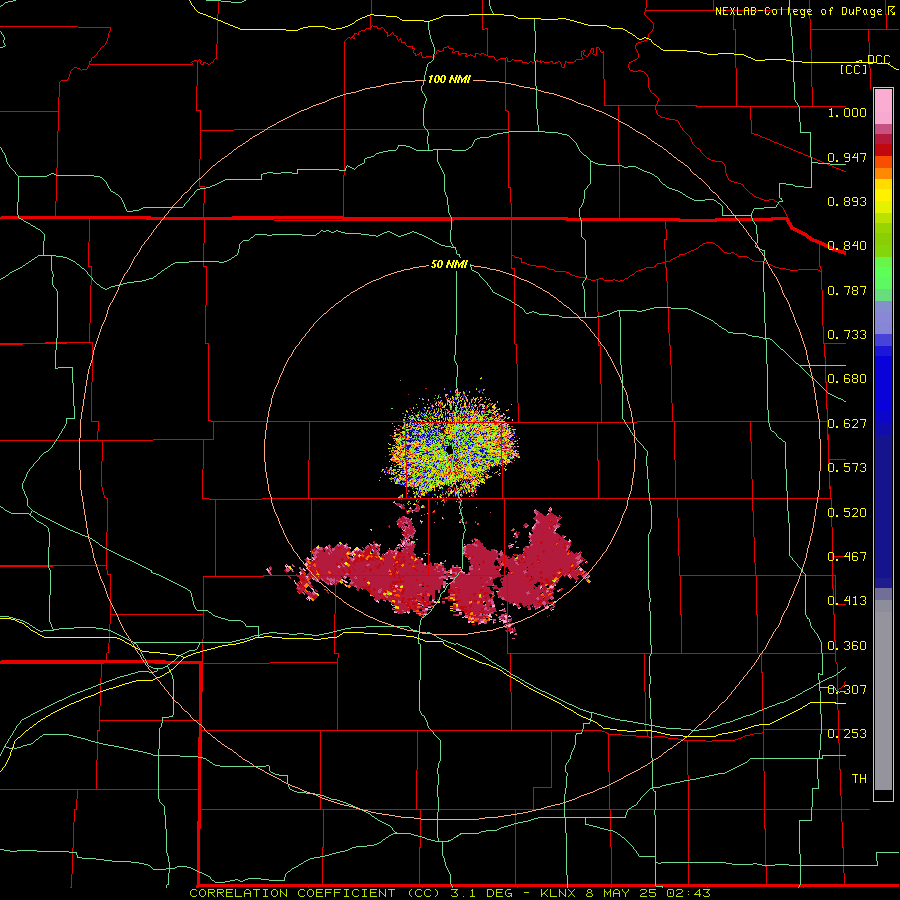The image size is (900, 900).
Task: Click the 0.733 legend value
Action: pyautogui.click(x=847, y=335)
